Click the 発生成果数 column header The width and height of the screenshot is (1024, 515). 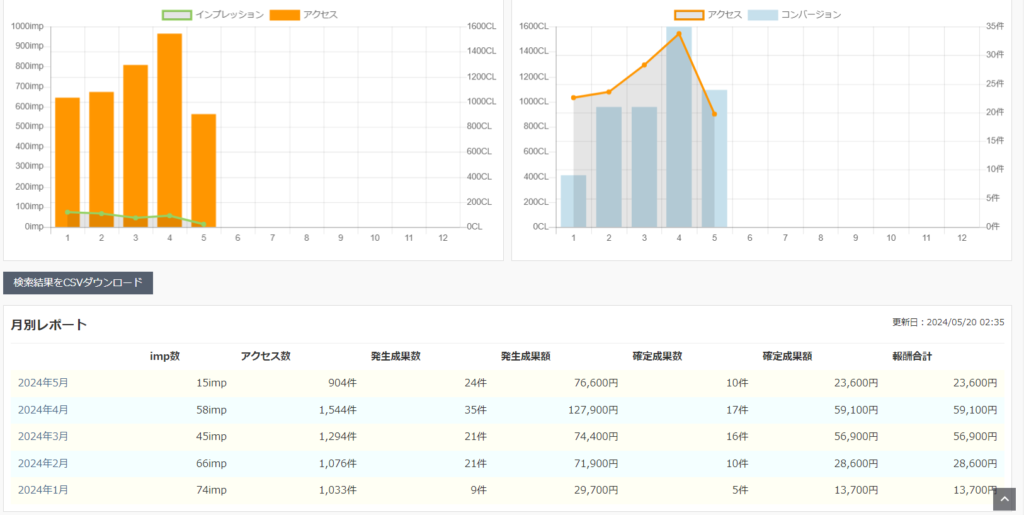[x=395, y=356]
